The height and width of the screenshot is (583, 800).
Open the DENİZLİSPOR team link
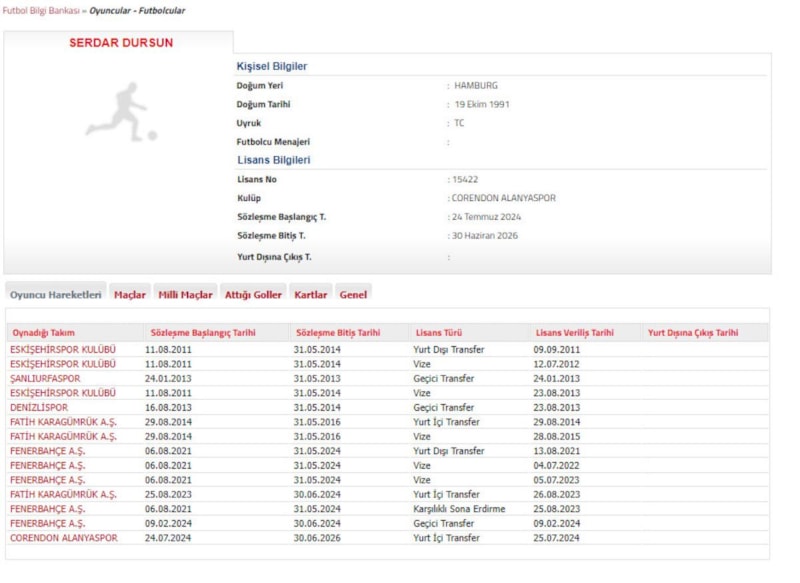(39, 408)
